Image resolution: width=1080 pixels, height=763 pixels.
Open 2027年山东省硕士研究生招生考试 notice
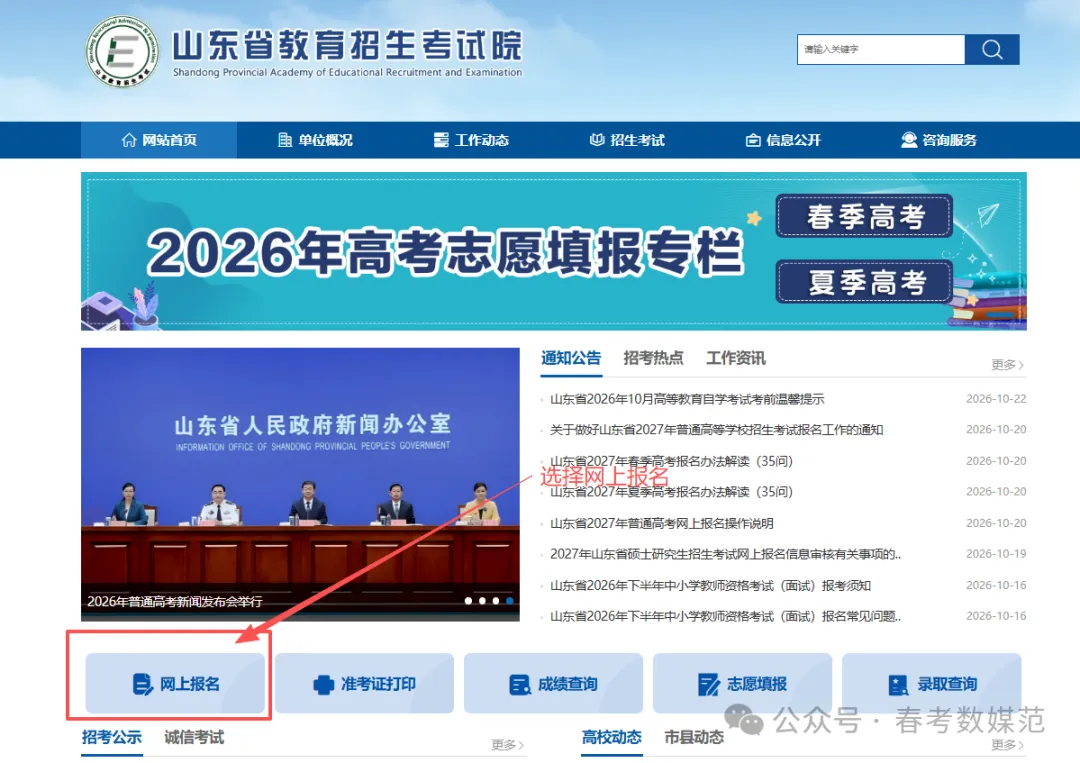tap(725, 554)
